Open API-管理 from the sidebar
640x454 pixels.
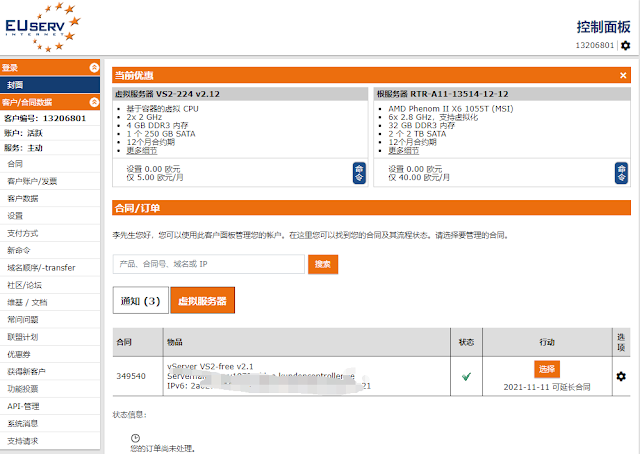coord(23,405)
